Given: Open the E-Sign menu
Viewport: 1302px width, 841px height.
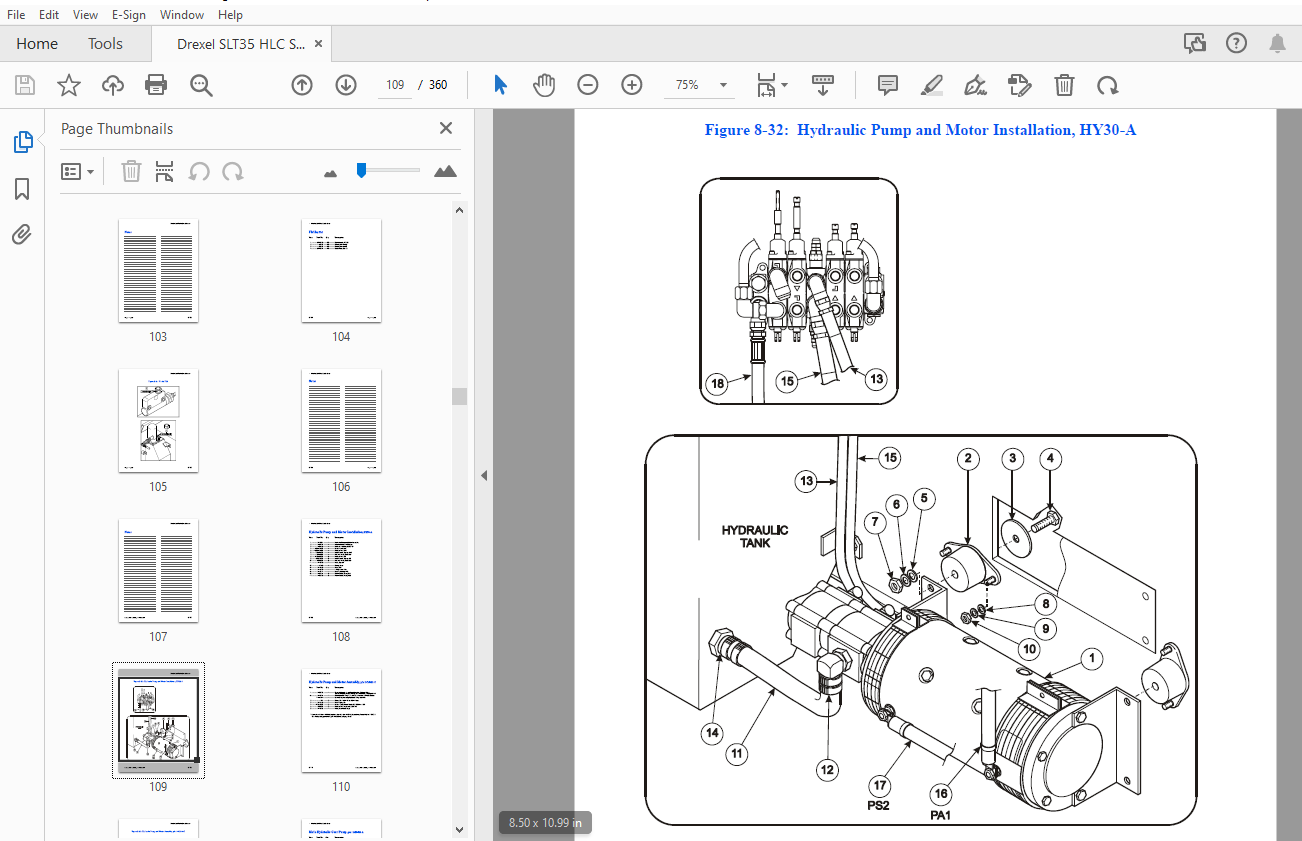Looking at the screenshot, I should [x=128, y=14].
